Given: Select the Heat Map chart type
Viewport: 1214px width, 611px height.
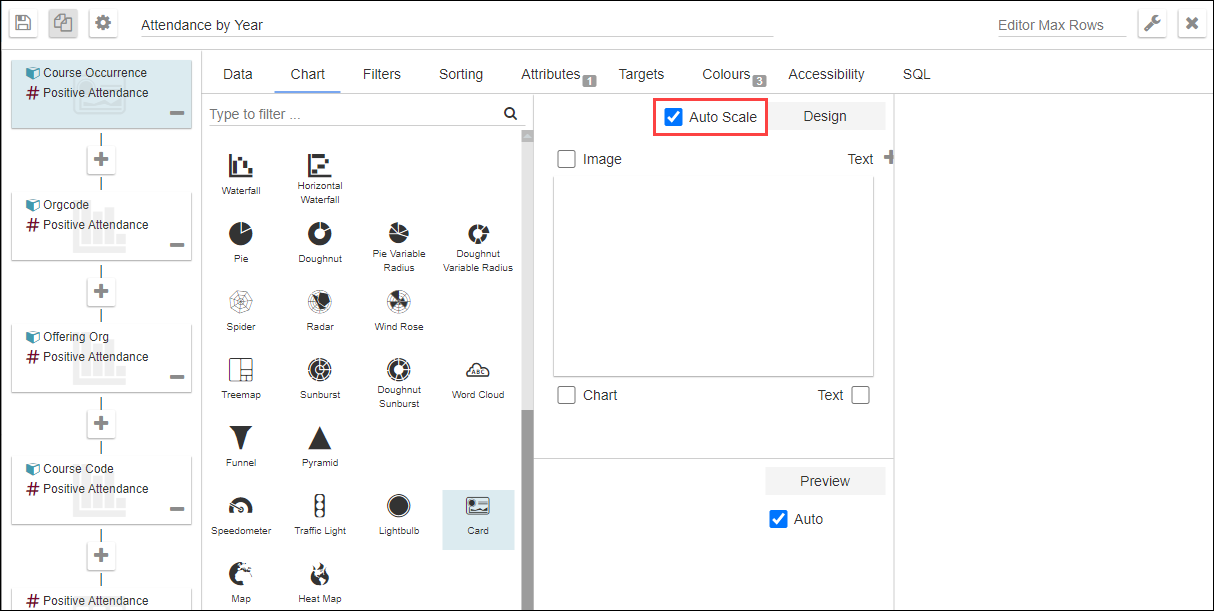Looking at the screenshot, I should pyautogui.click(x=319, y=574).
